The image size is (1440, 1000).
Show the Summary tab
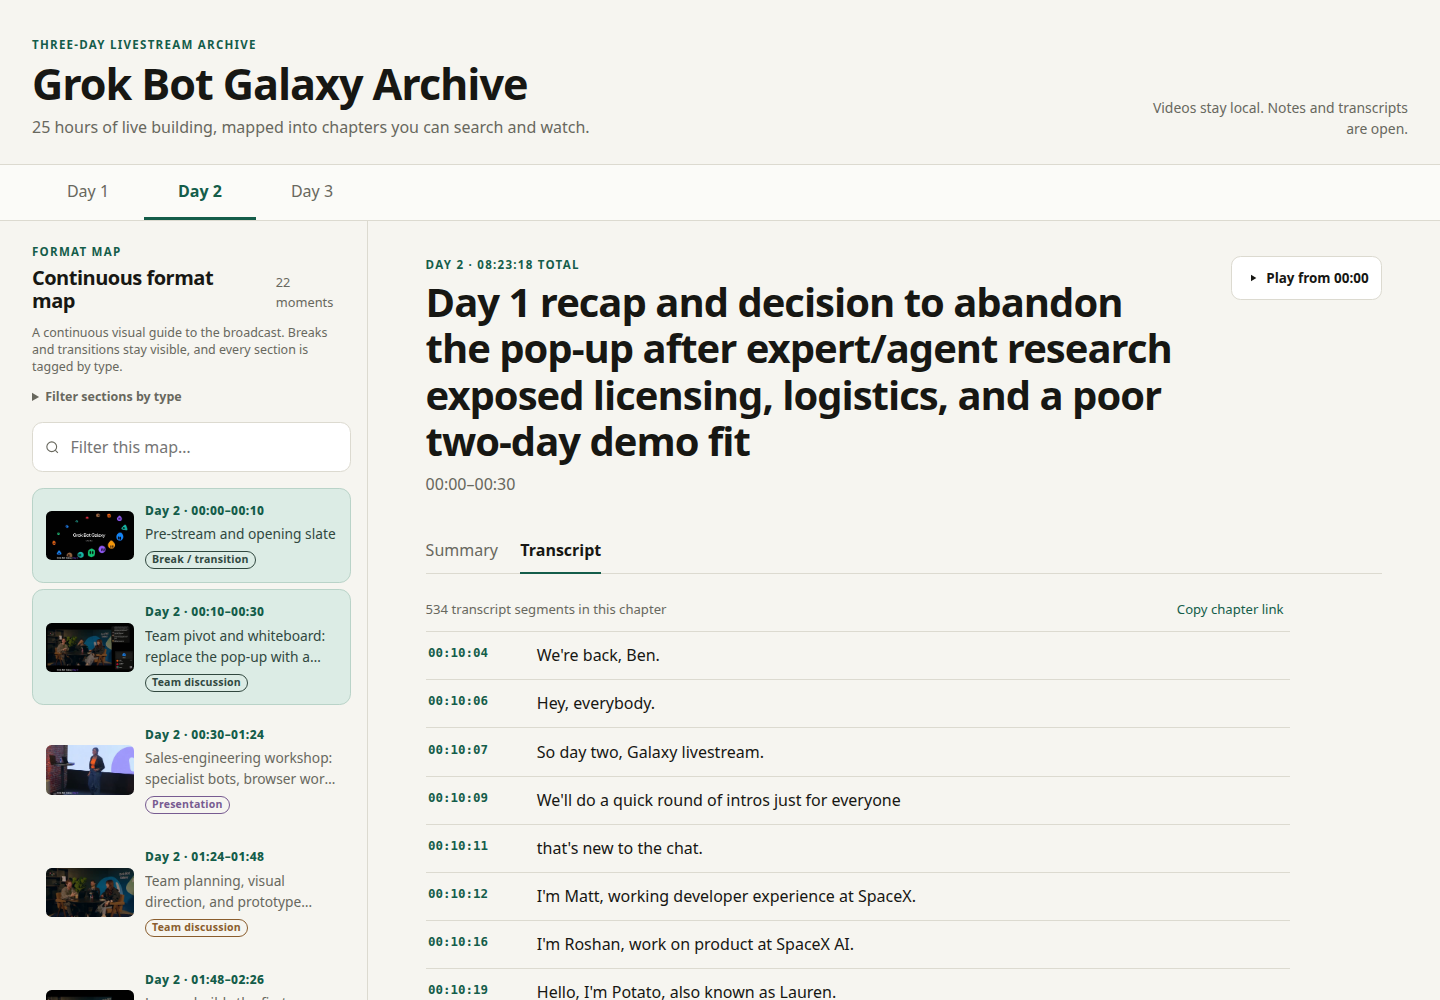pos(461,550)
